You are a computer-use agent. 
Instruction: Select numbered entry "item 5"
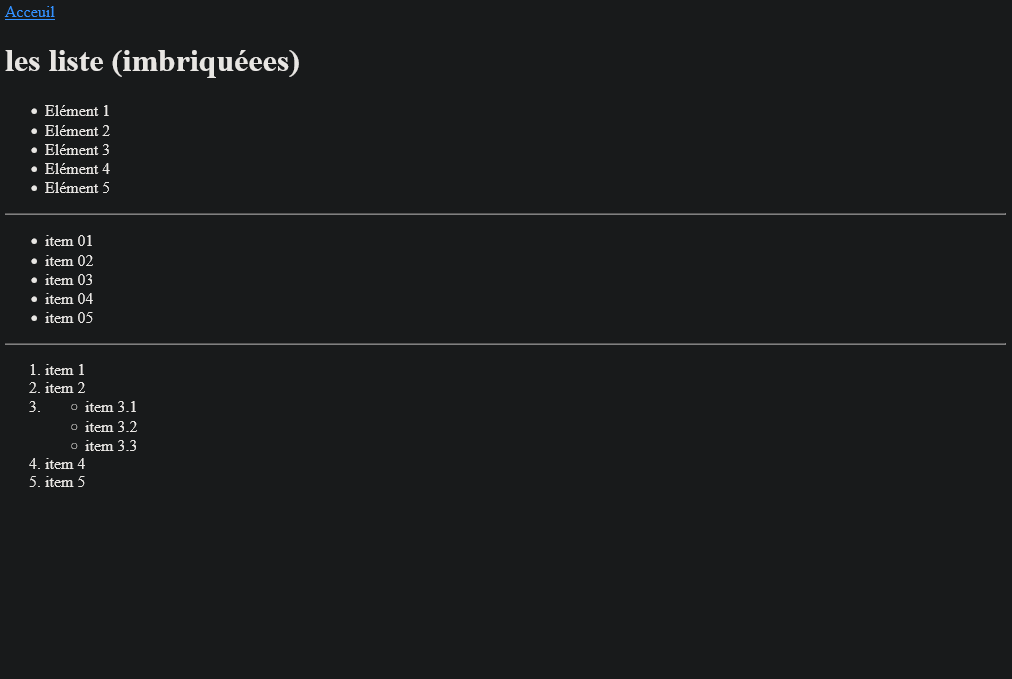point(65,482)
